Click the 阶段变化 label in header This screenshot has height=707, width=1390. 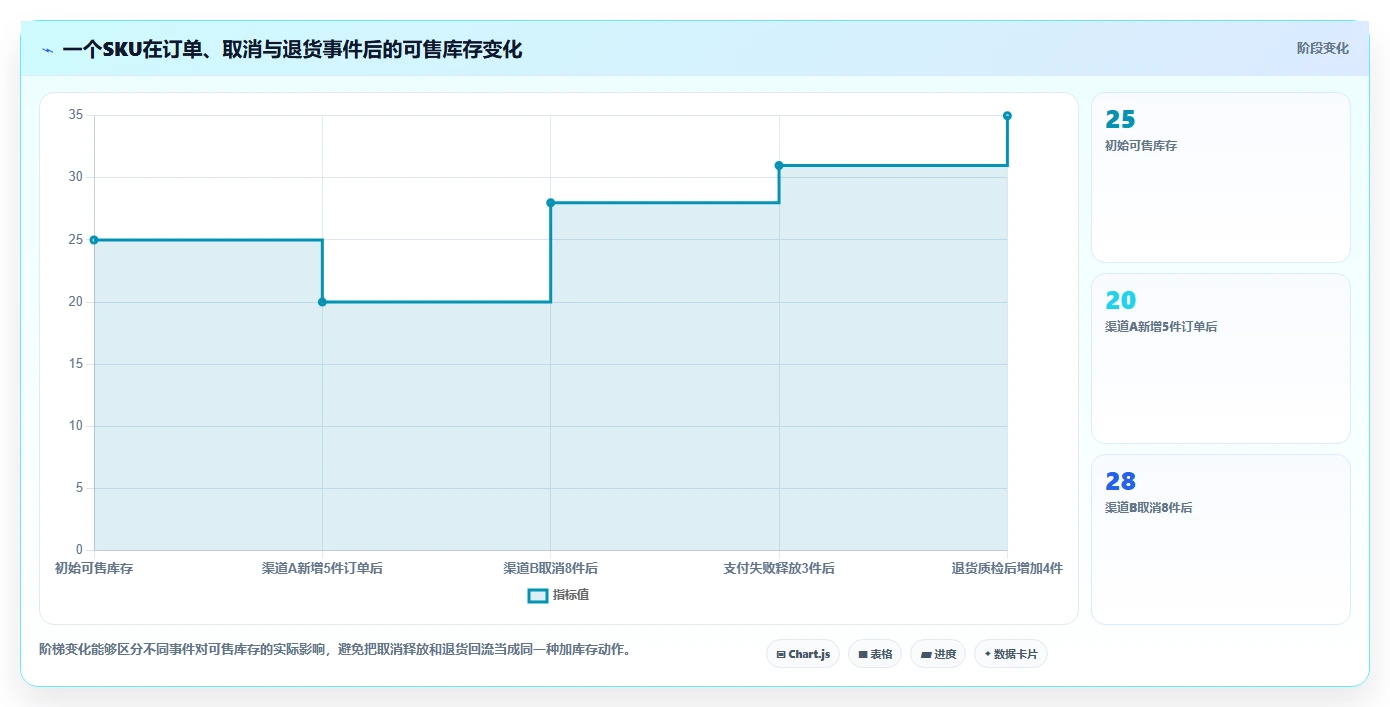1322,48
